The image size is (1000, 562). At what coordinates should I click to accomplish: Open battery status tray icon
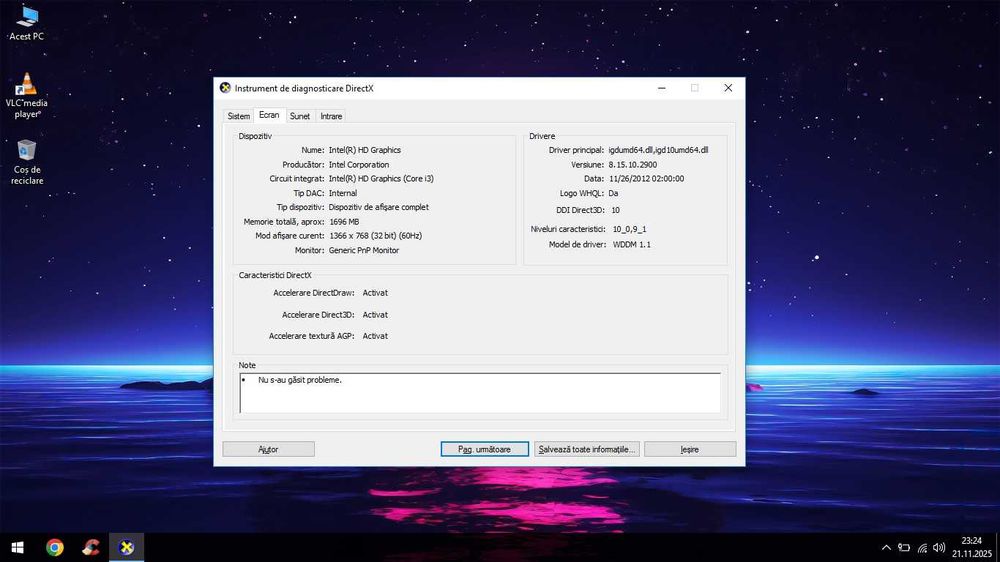click(x=904, y=547)
